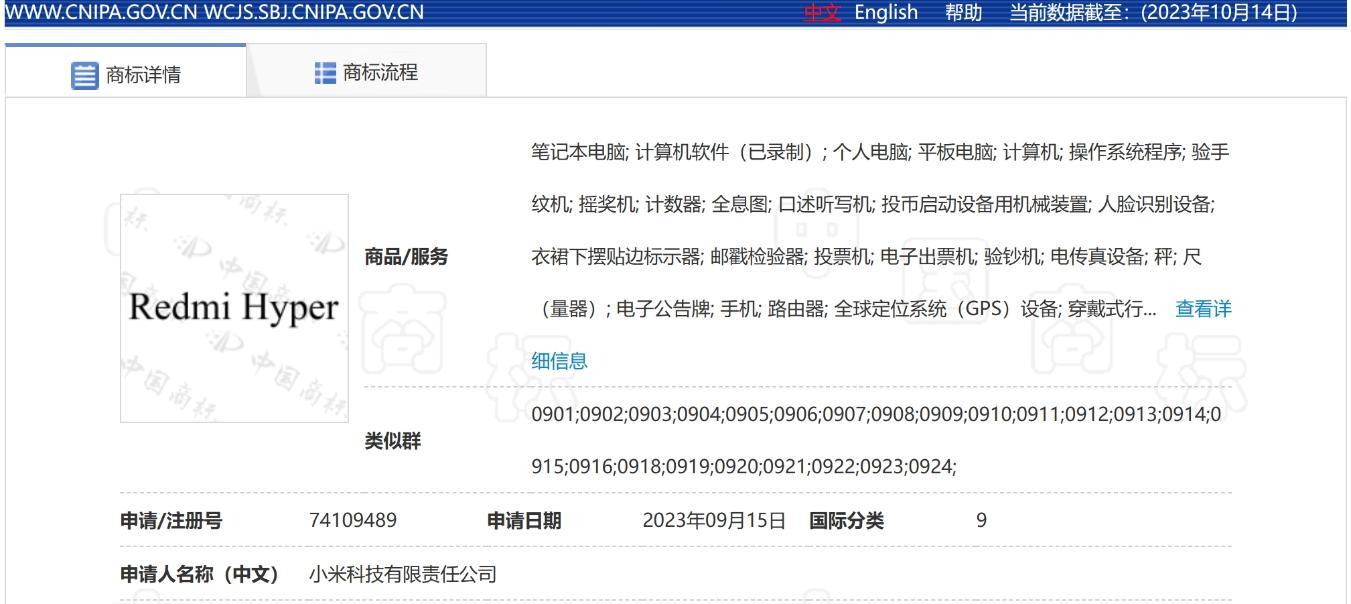Select applicant name 小米科技有限责任公司
Viewport: 1351px width, 604px height.
[403, 574]
